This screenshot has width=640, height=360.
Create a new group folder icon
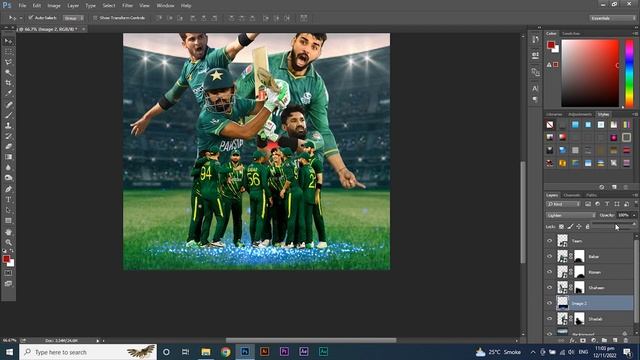[x=604, y=340]
